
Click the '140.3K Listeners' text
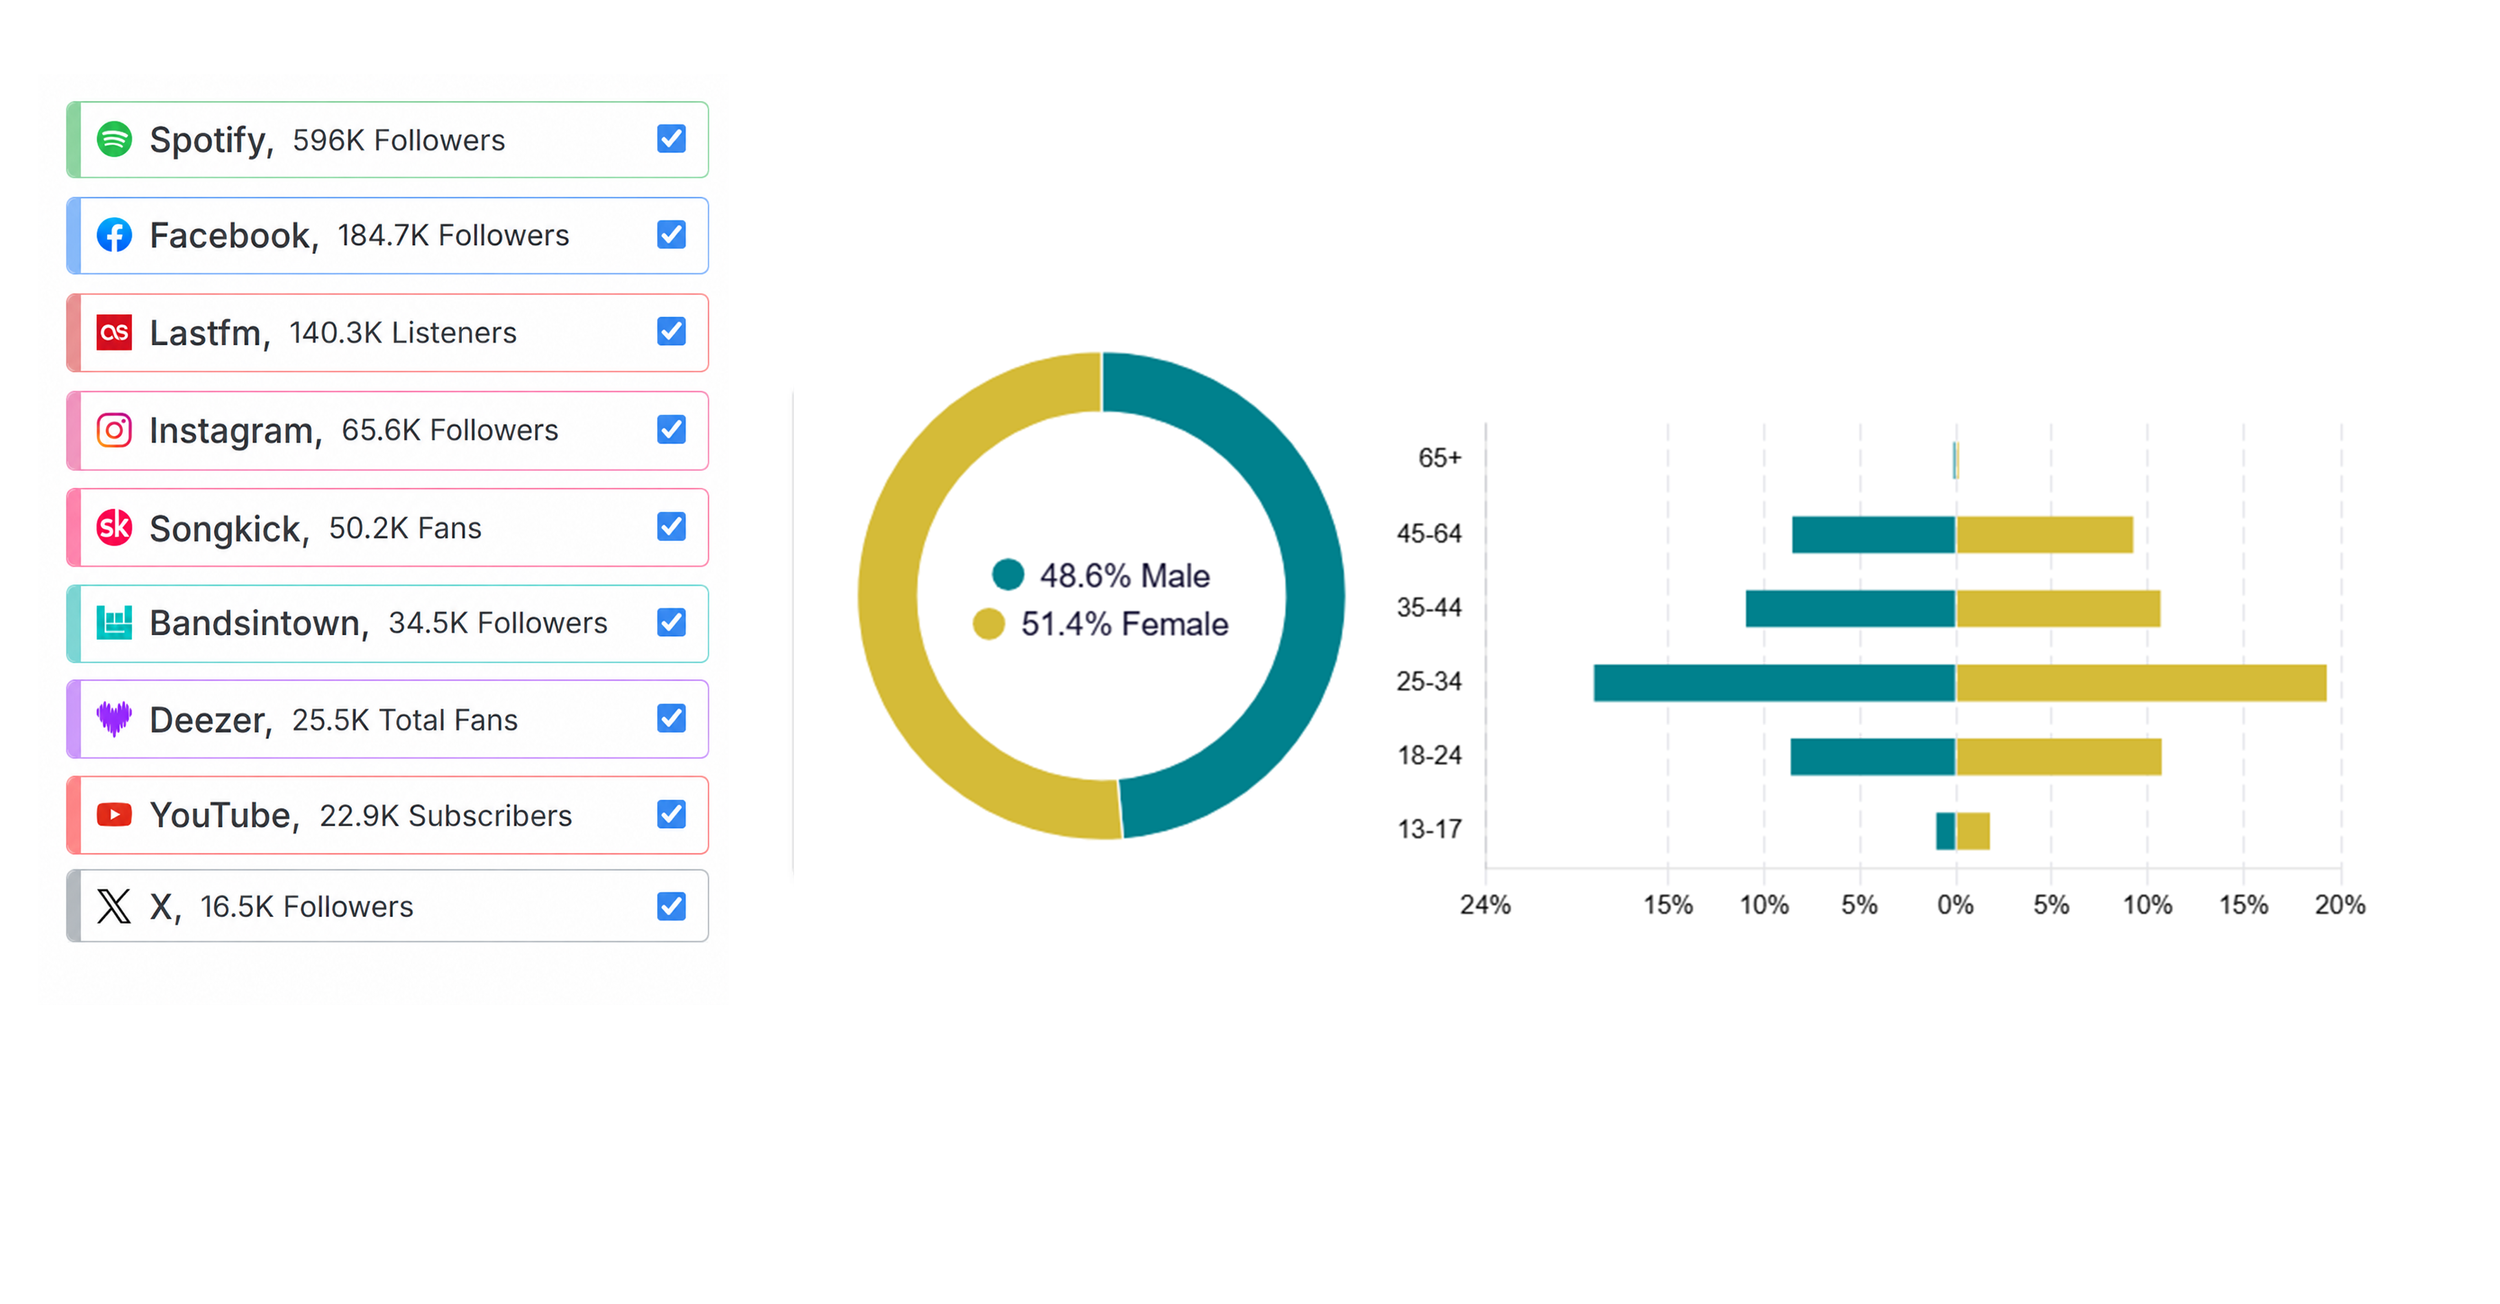coord(403,332)
